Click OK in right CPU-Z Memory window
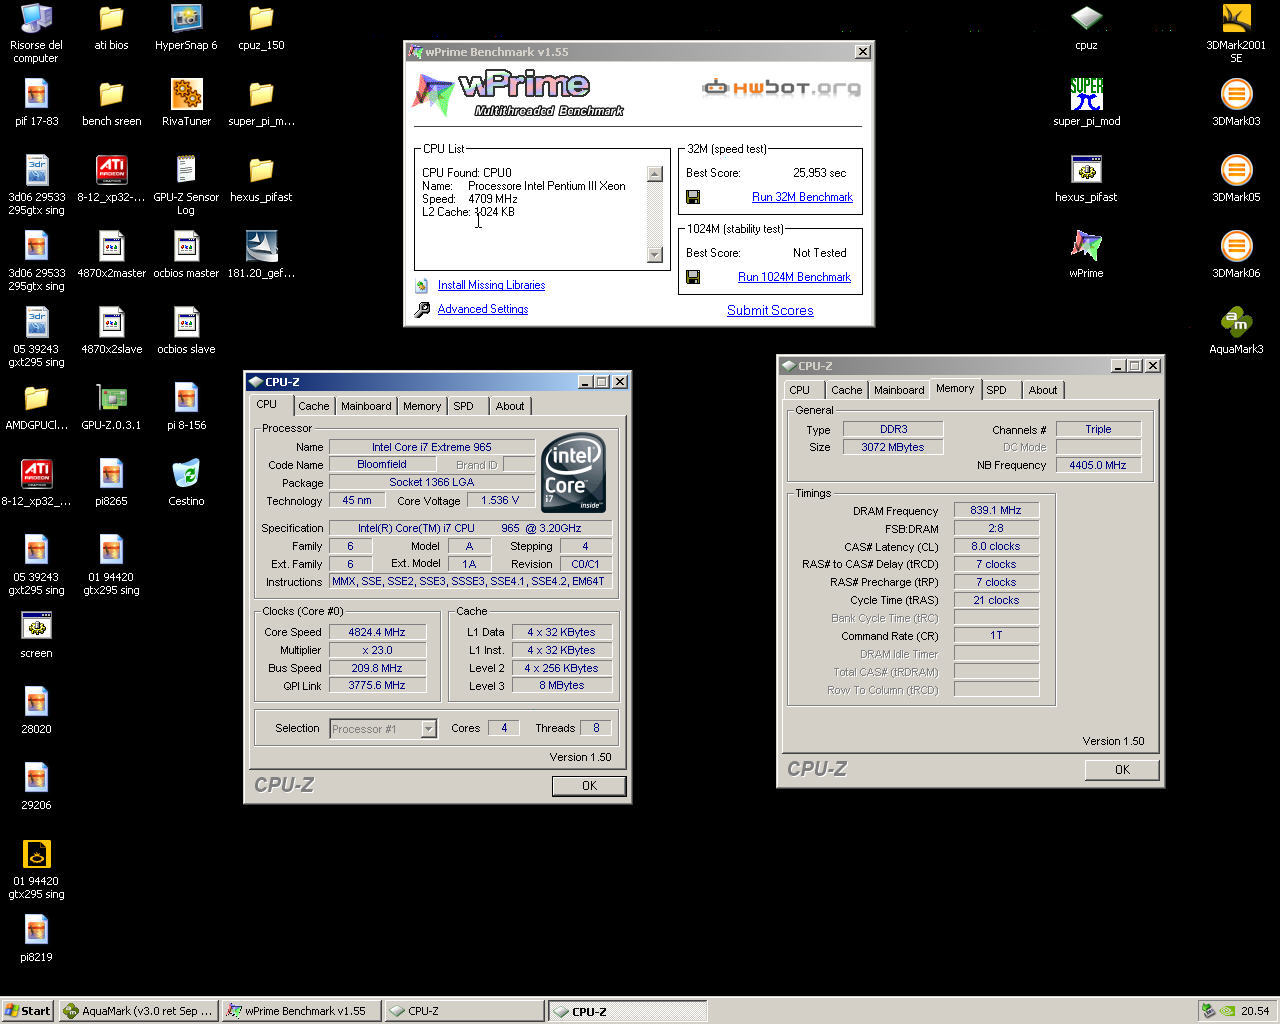Screen dimensions: 1280x1024 [x=1122, y=770]
